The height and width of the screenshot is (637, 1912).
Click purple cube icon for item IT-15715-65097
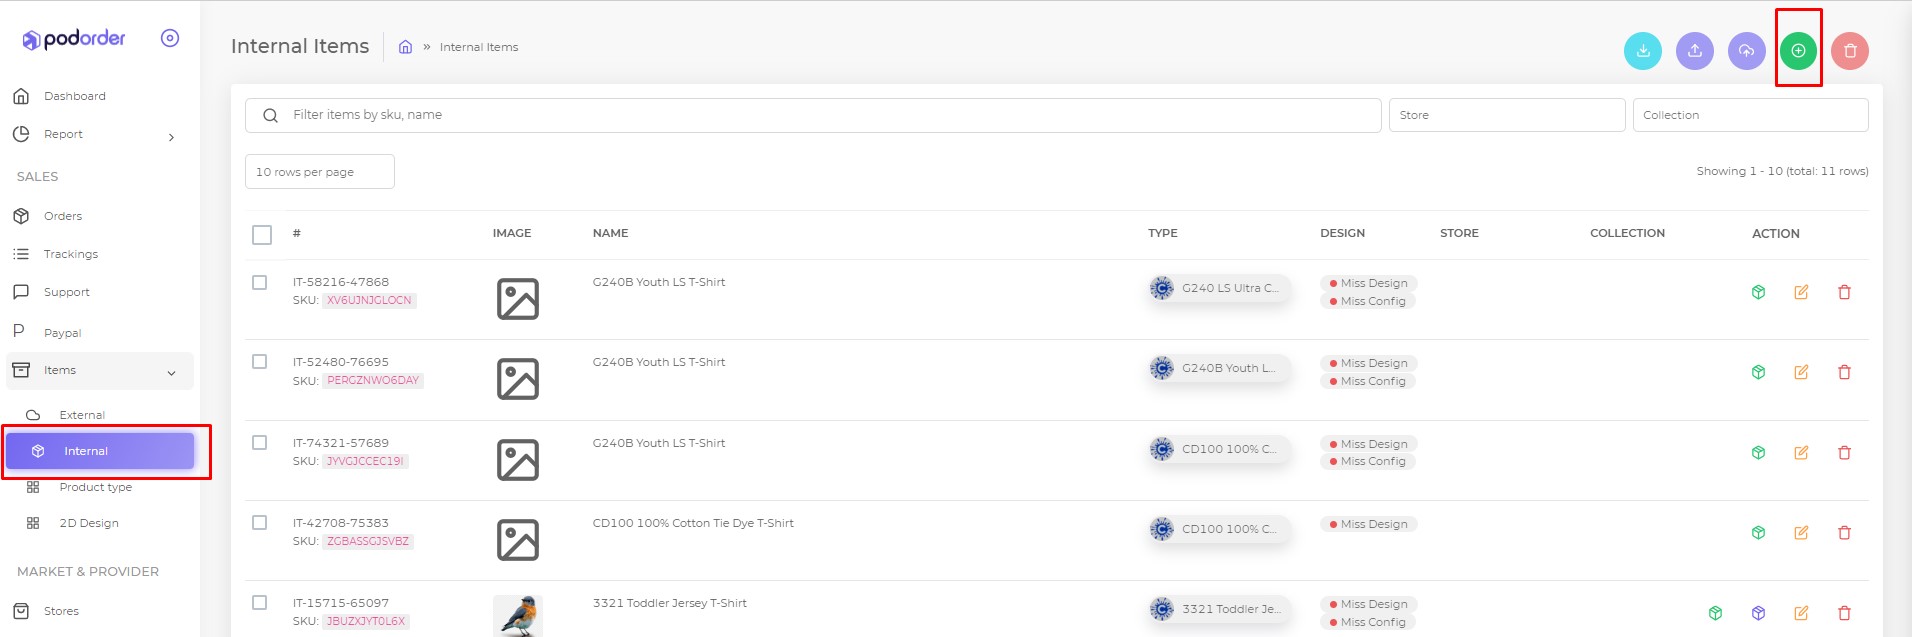[x=1758, y=613]
